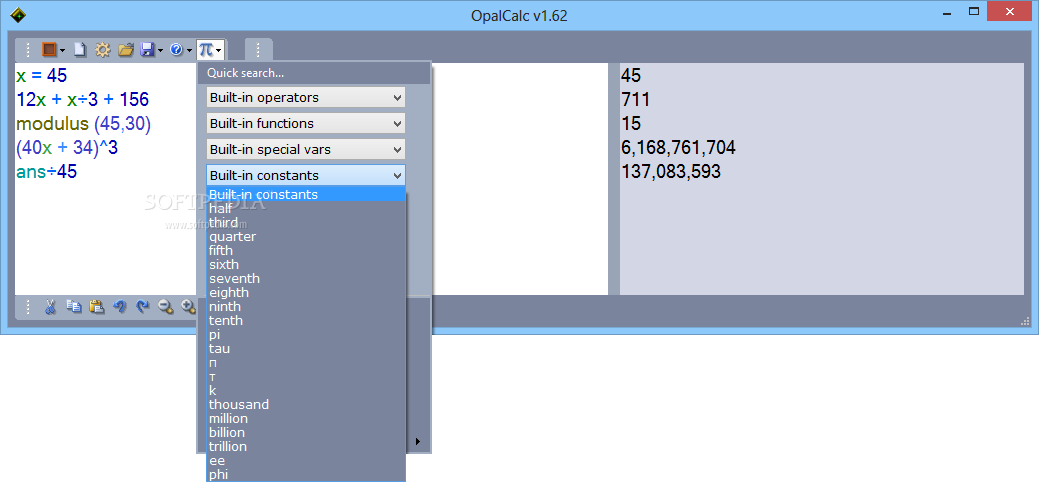Select 'ninth' in the constants list

(306, 306)
